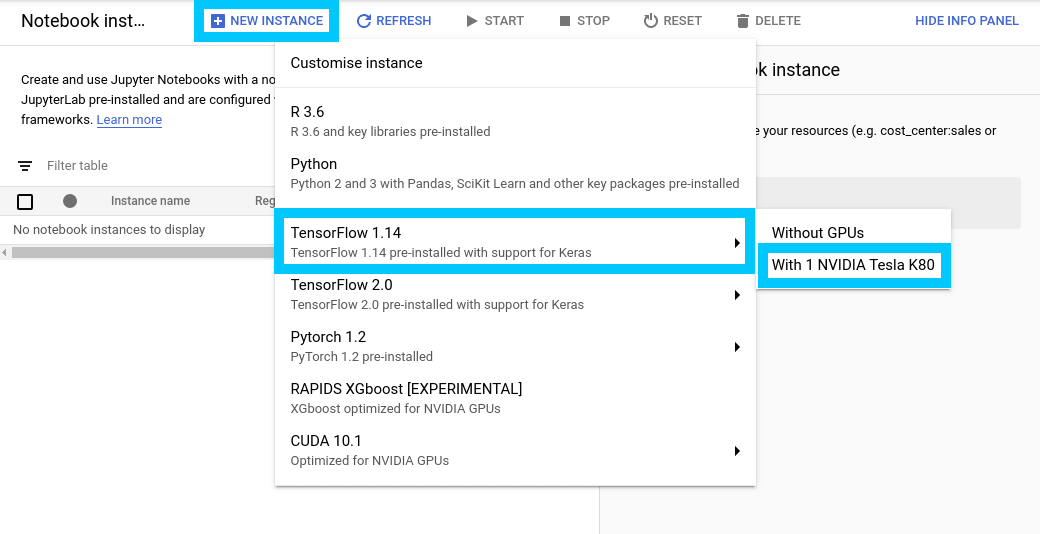1040x534 pixels.
Task: Expand the Pytorch 1.2 submenu arrow
Action: coord(737,347)
